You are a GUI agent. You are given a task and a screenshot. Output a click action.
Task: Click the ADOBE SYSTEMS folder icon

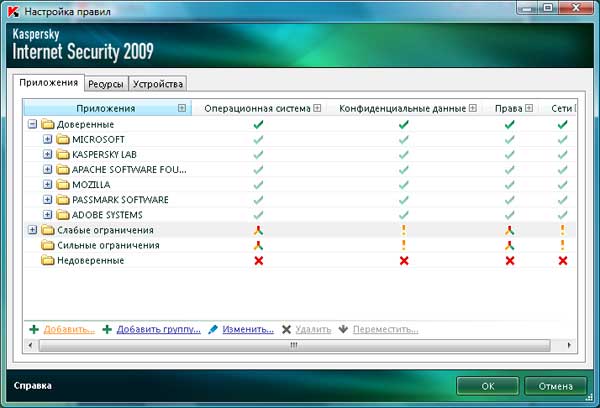point(63,215)
